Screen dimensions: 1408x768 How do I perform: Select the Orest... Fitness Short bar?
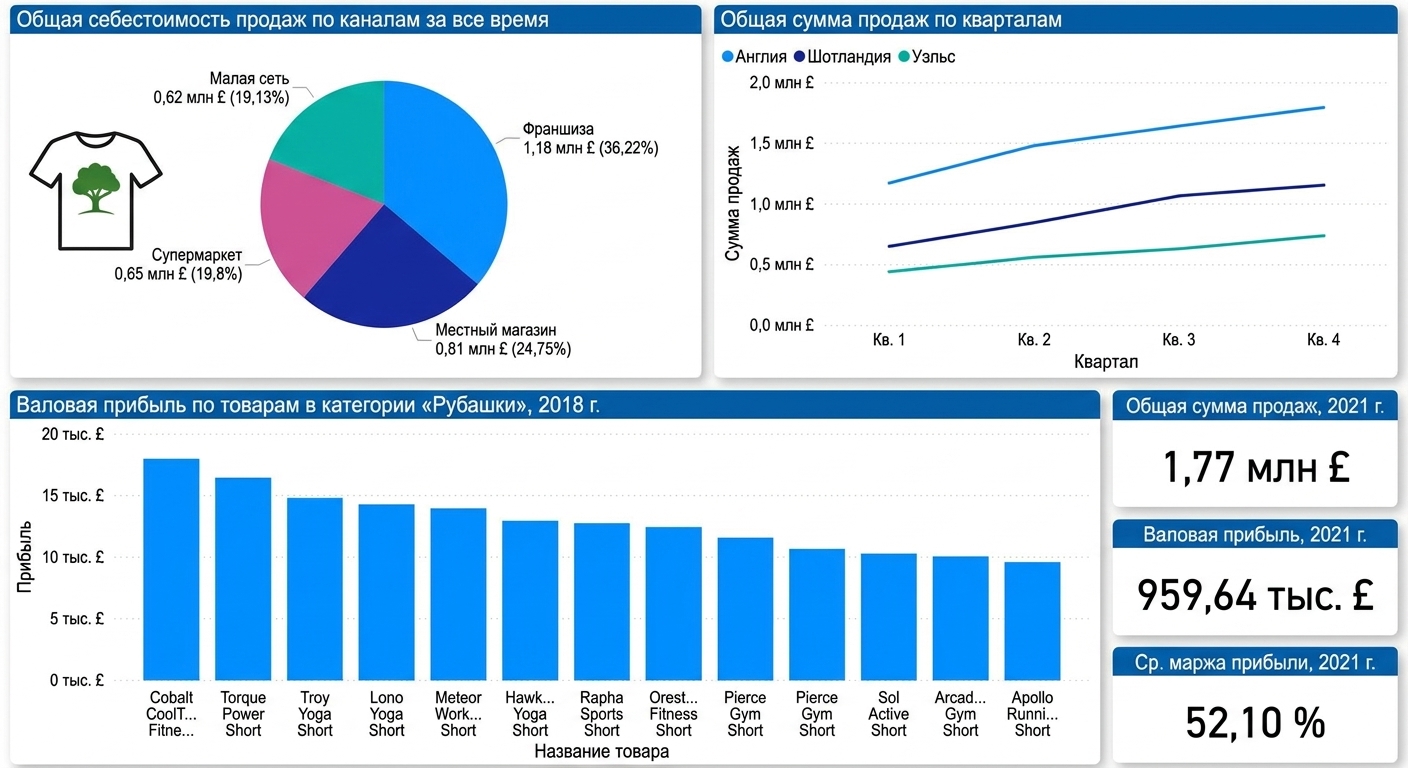tap(673, 604)
